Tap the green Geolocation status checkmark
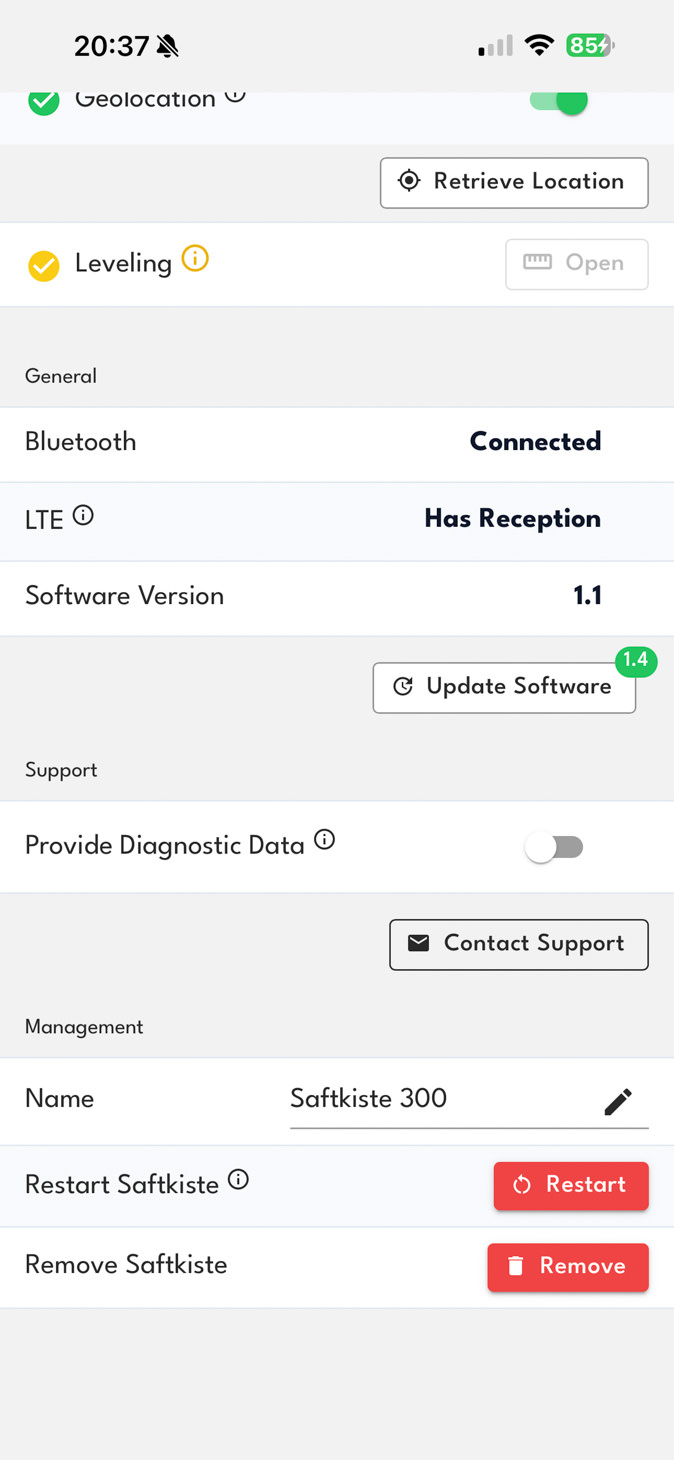The width and height of the screenshot is (674, 1460). pos(44,101)
